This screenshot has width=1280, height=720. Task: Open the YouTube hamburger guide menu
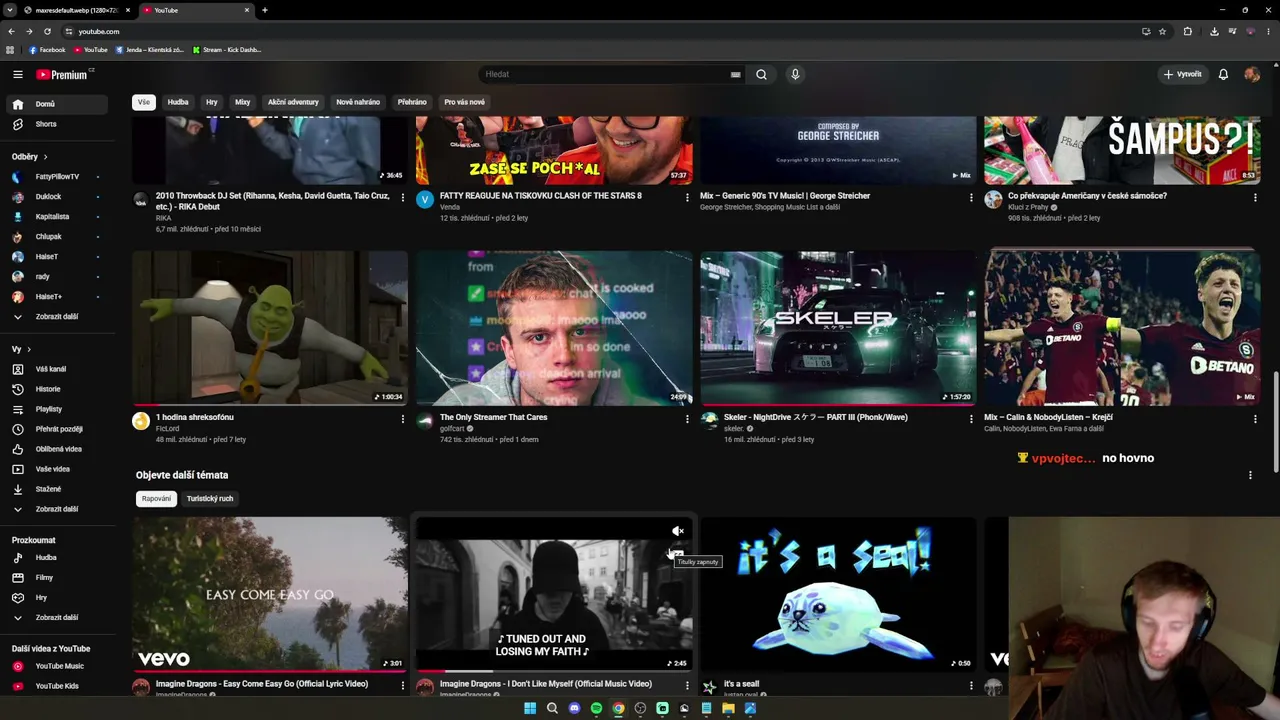(x=18, y=74)
